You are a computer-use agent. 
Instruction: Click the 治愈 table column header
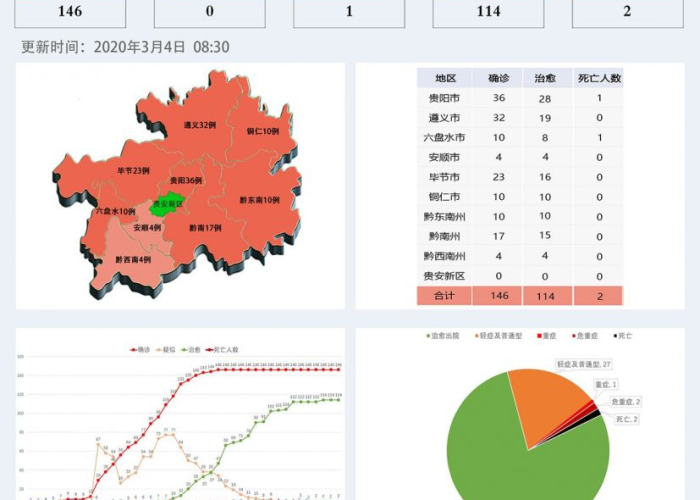pyautogui.click(x=545, y=78)
